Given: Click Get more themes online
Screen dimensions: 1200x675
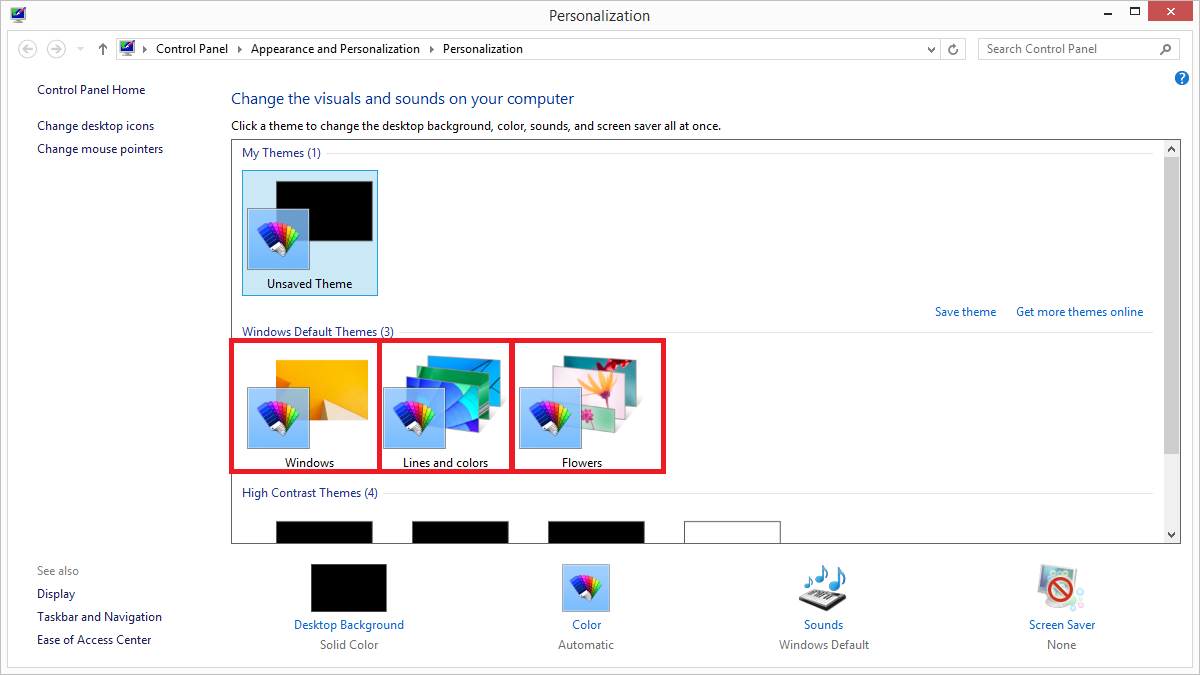Looking at the screenshot, I should (x=1079, y=312).
